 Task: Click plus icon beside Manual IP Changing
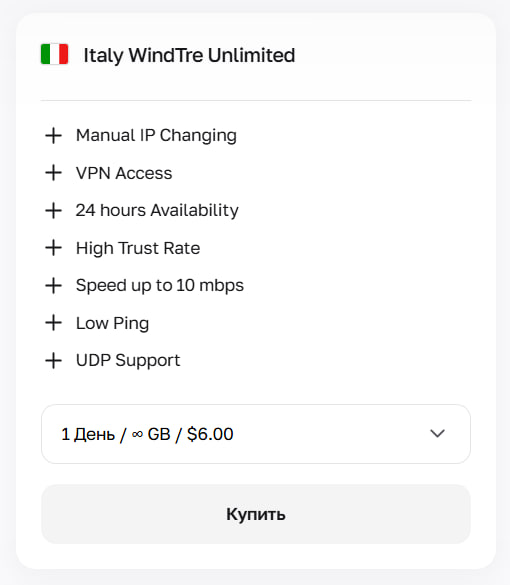pyautogui.click(x=53, y=135)
